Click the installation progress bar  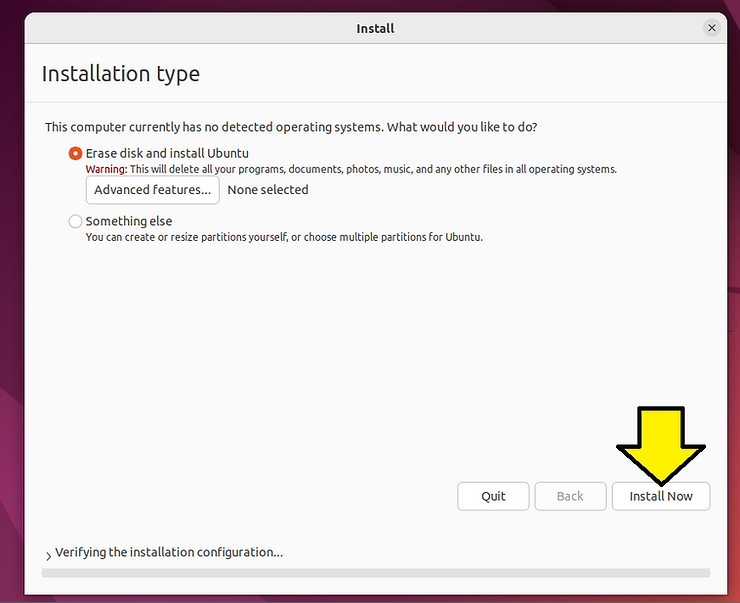(376, 573)
